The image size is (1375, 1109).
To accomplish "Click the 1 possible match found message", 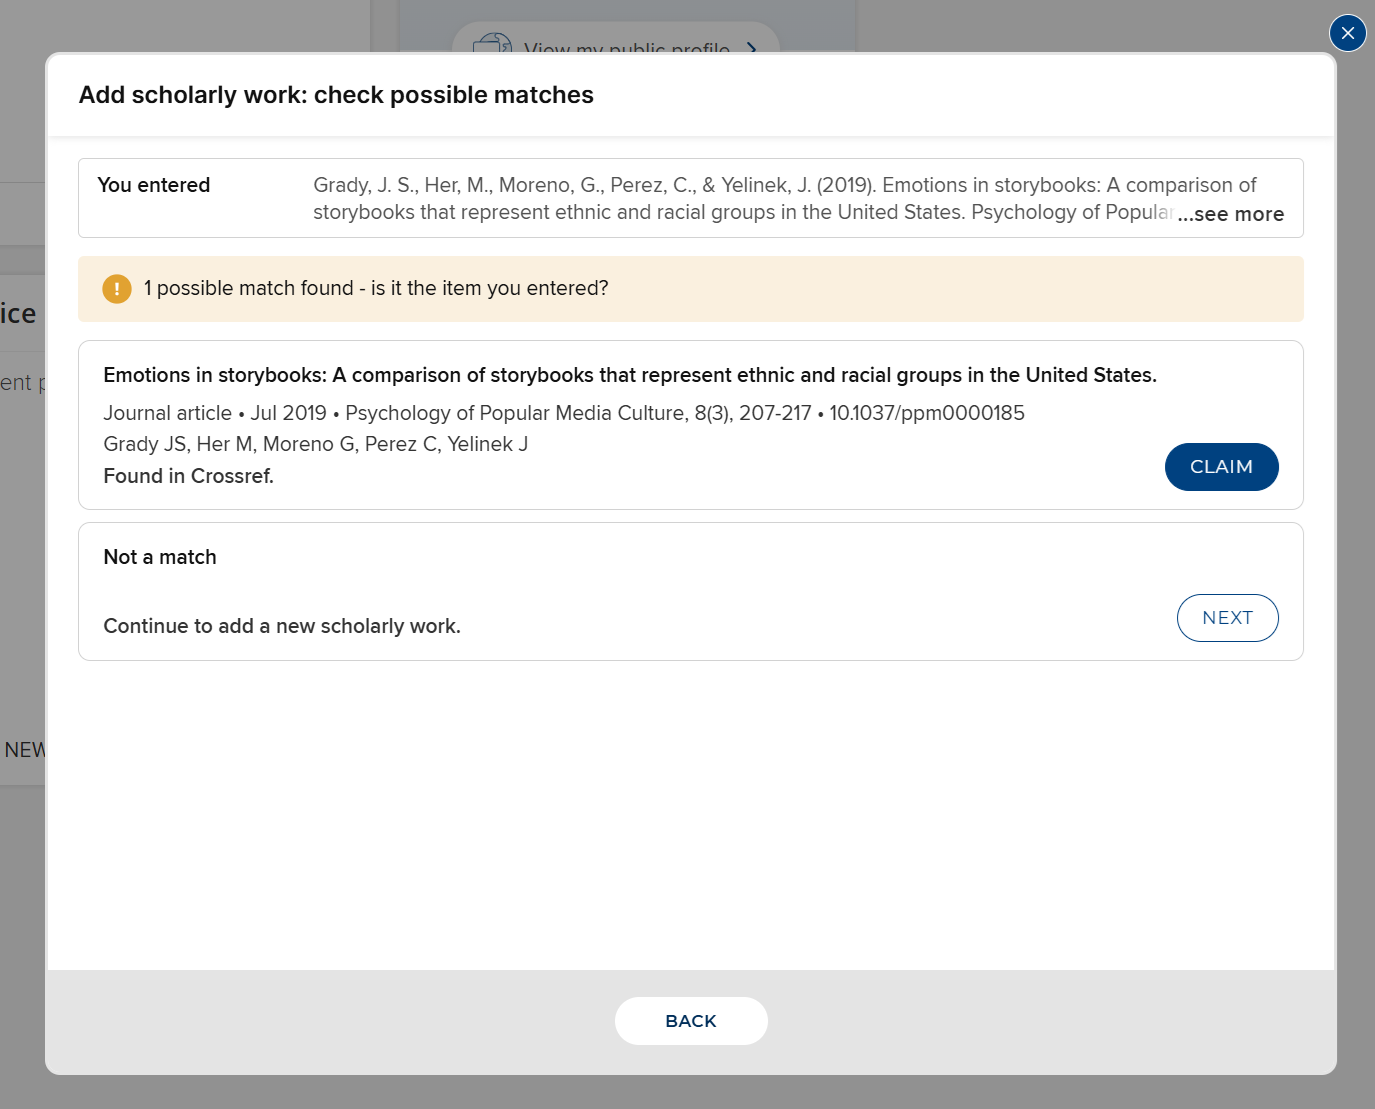I will [376, 288].
